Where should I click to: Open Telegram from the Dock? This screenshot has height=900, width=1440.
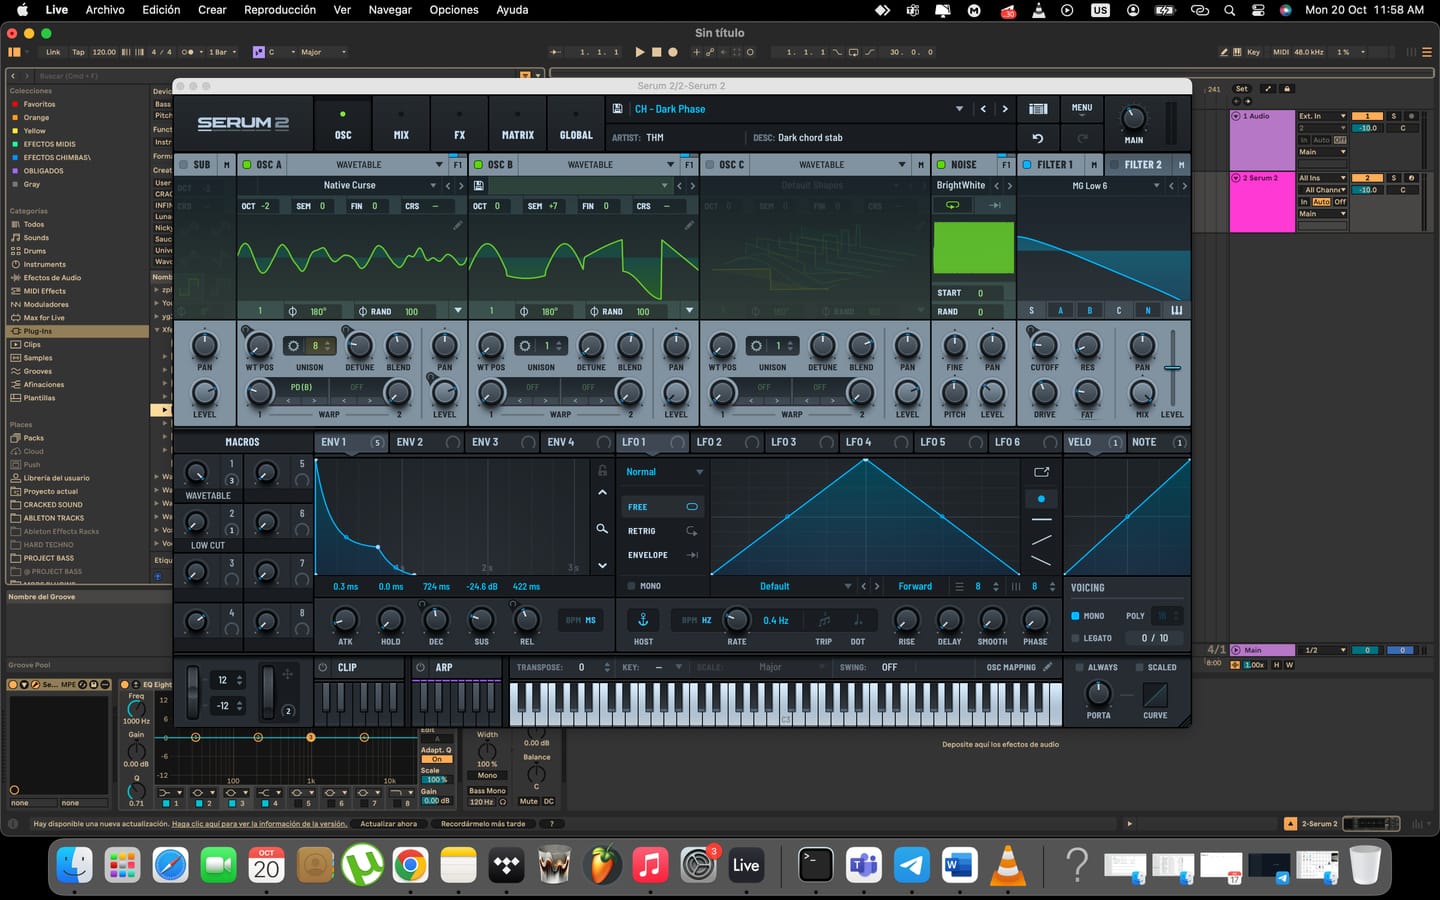[x=911, y=865]
